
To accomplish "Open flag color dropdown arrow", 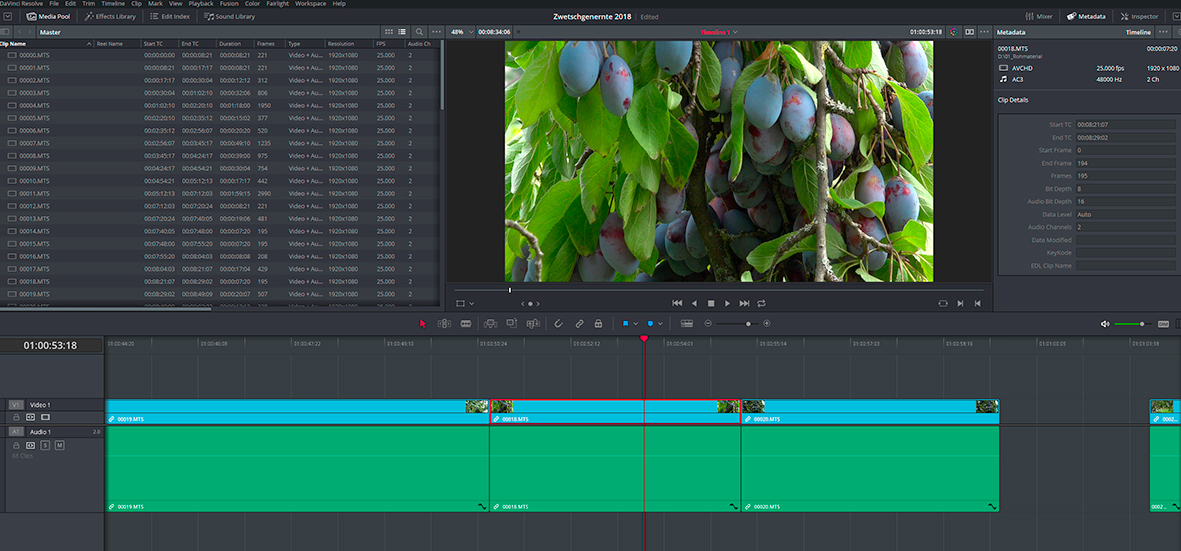I will point(636,324).
